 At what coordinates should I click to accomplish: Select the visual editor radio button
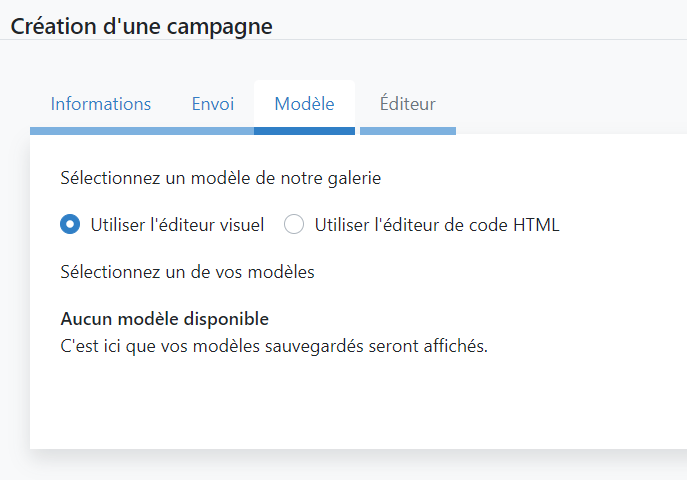click(x=70, y=224)
